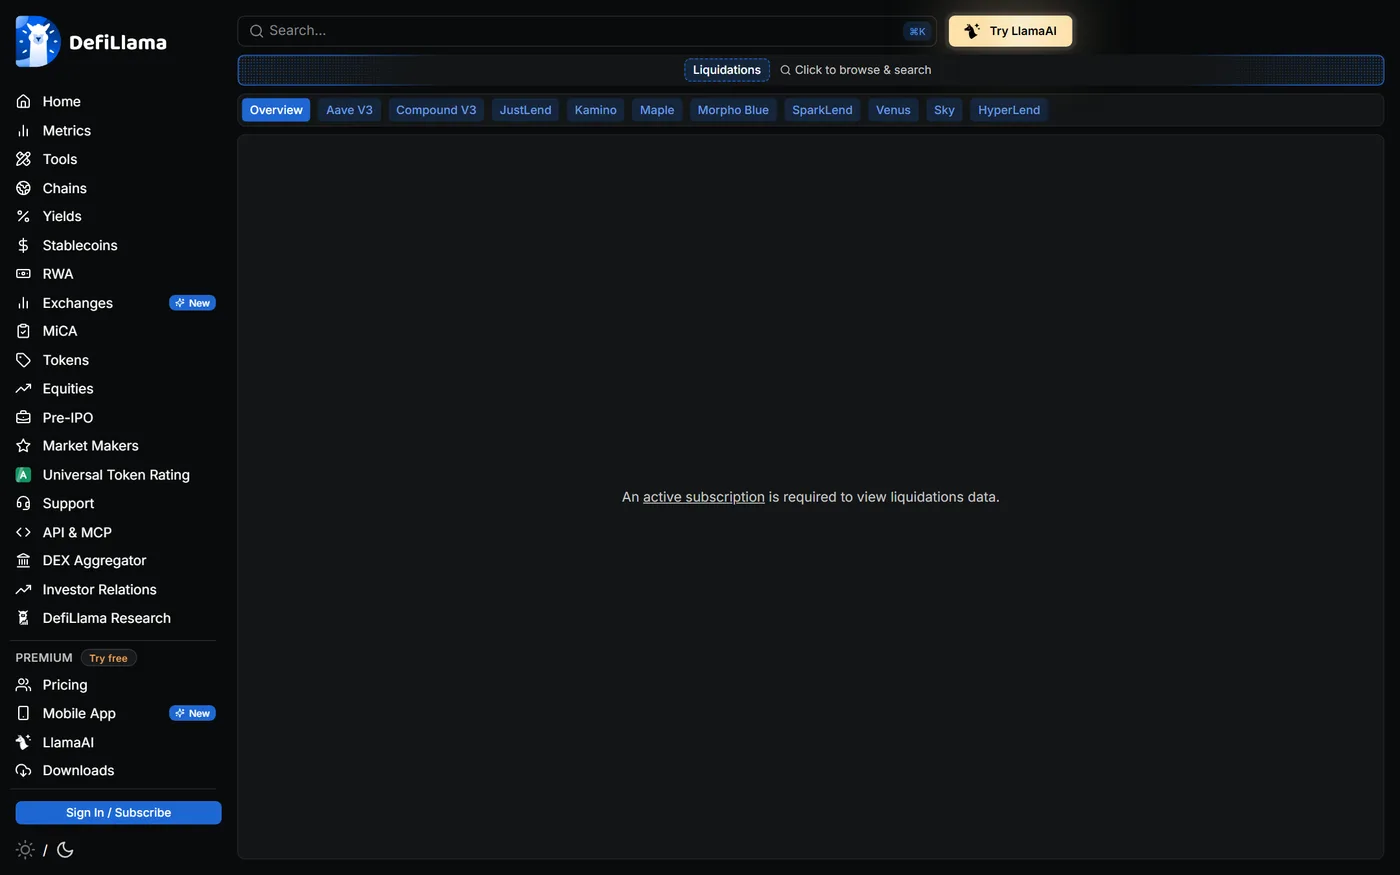Viewport: 1400px width, 875px height.
Task: Select the Kamino tab
Action: click(x=595, y=110)
